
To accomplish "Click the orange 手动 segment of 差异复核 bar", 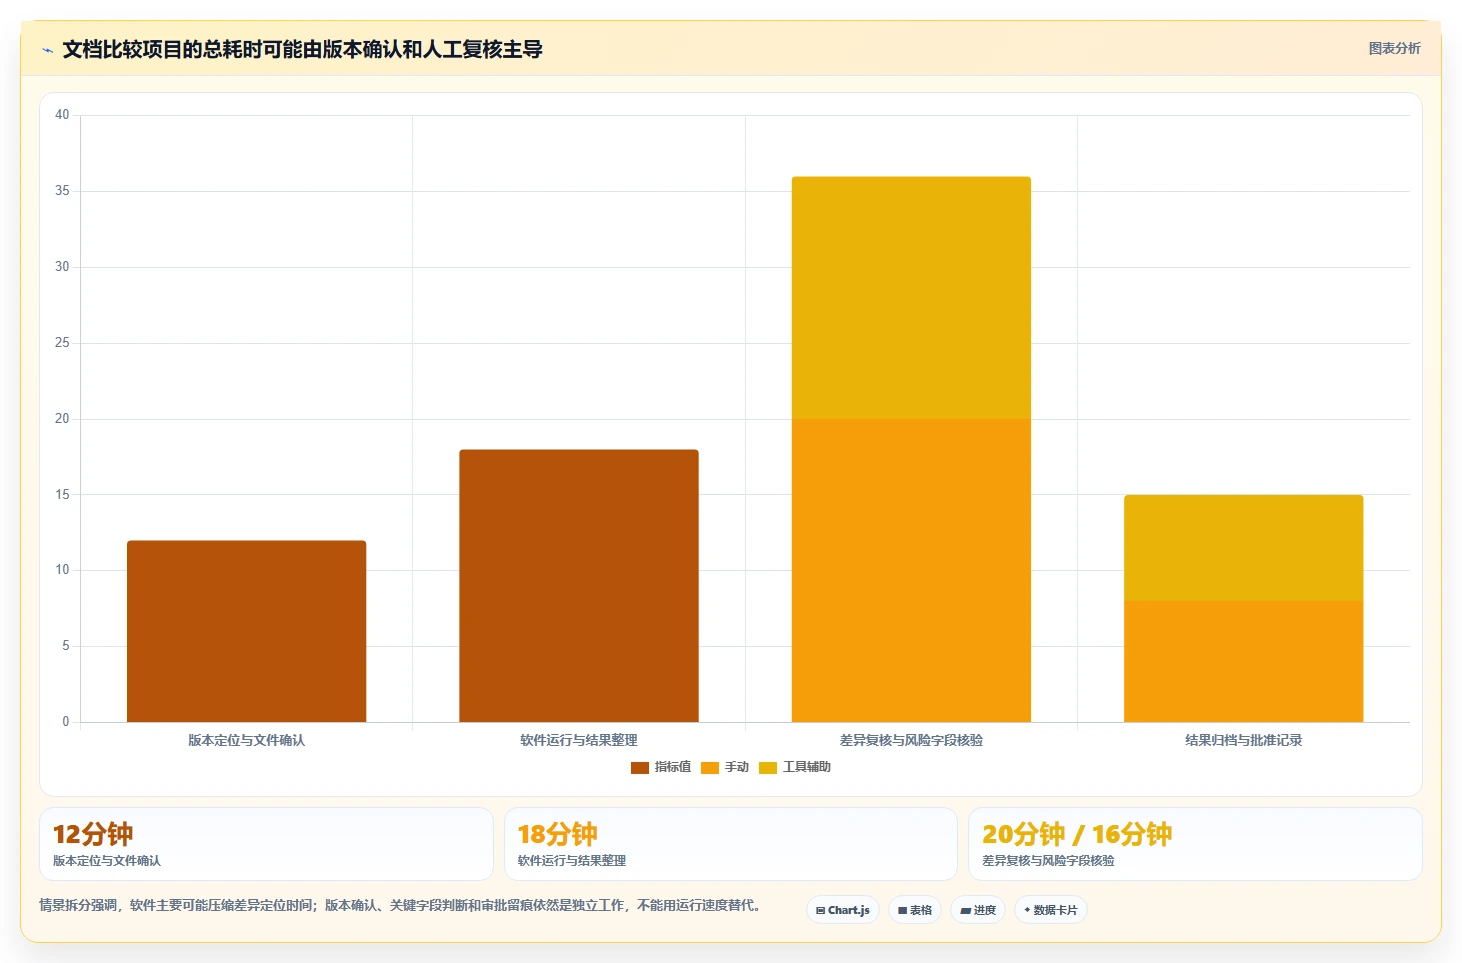I will tap(911, 570).
